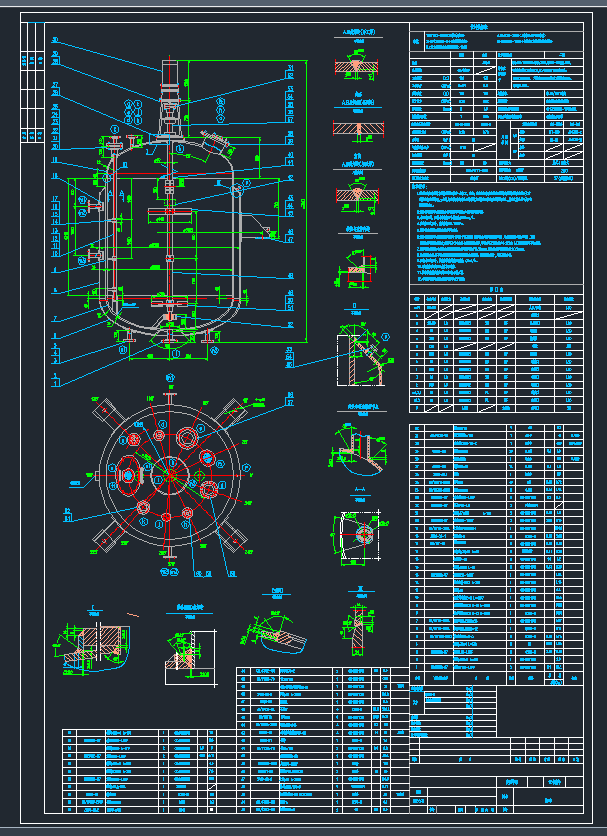Select the nozzle schedule table in the right column
The image size is (607, 836).
[x=495, y=352]
